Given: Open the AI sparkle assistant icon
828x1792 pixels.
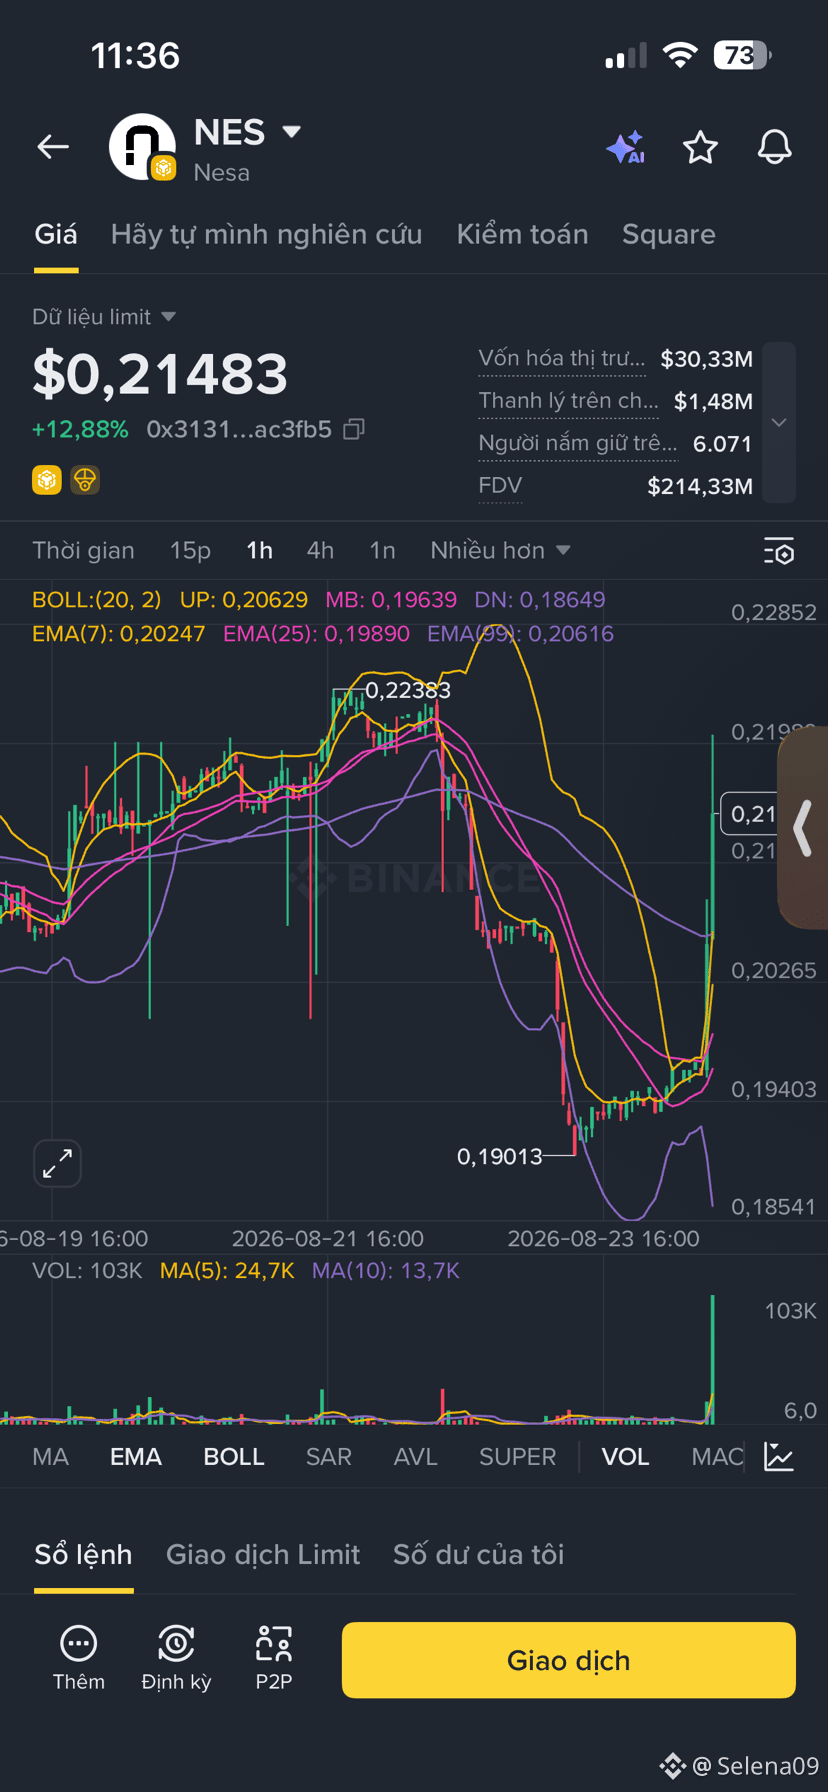Looking at the screenshot, I should (626, 148).
